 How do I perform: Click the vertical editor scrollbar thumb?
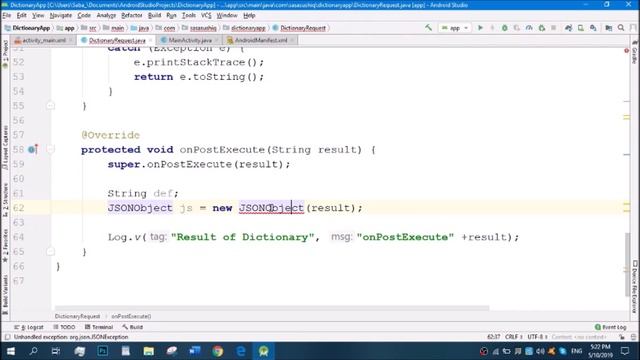pyautogui.click(x=627, y=264)
